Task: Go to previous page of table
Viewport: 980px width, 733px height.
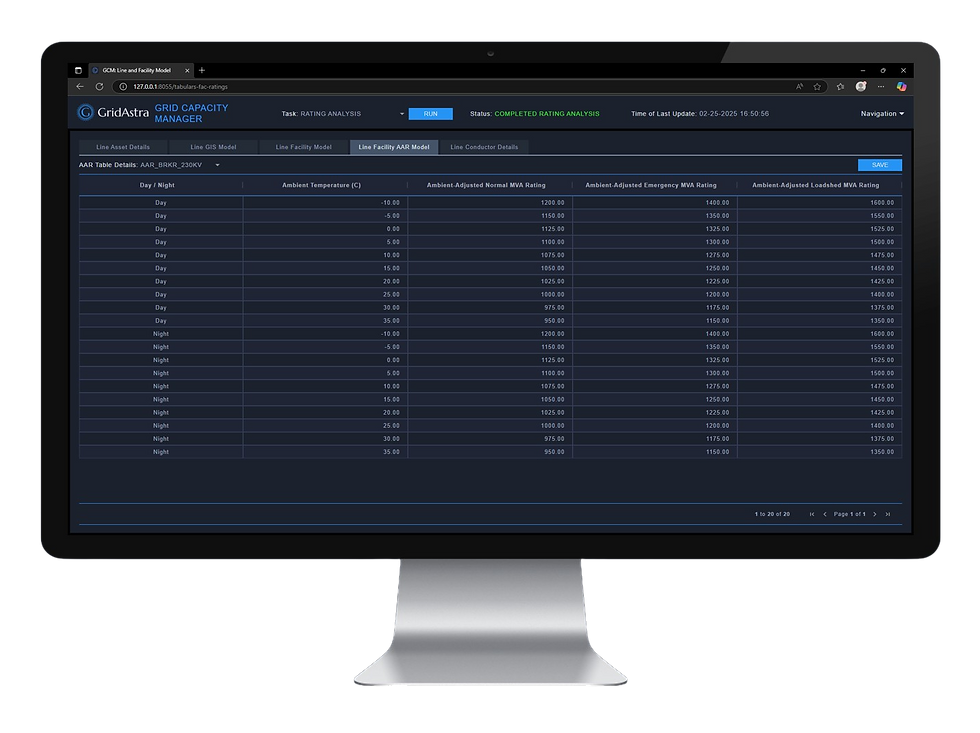Action: (825, 514)
